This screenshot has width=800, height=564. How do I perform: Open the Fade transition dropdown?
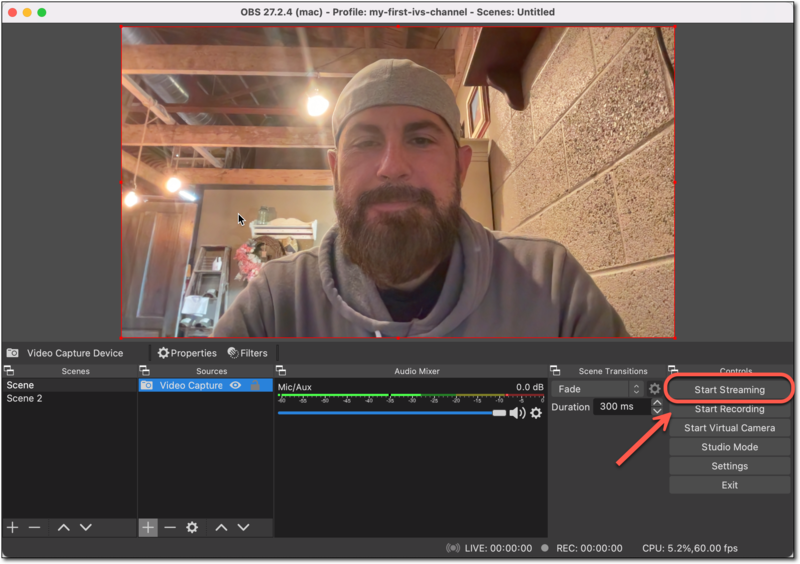[598, 389]
